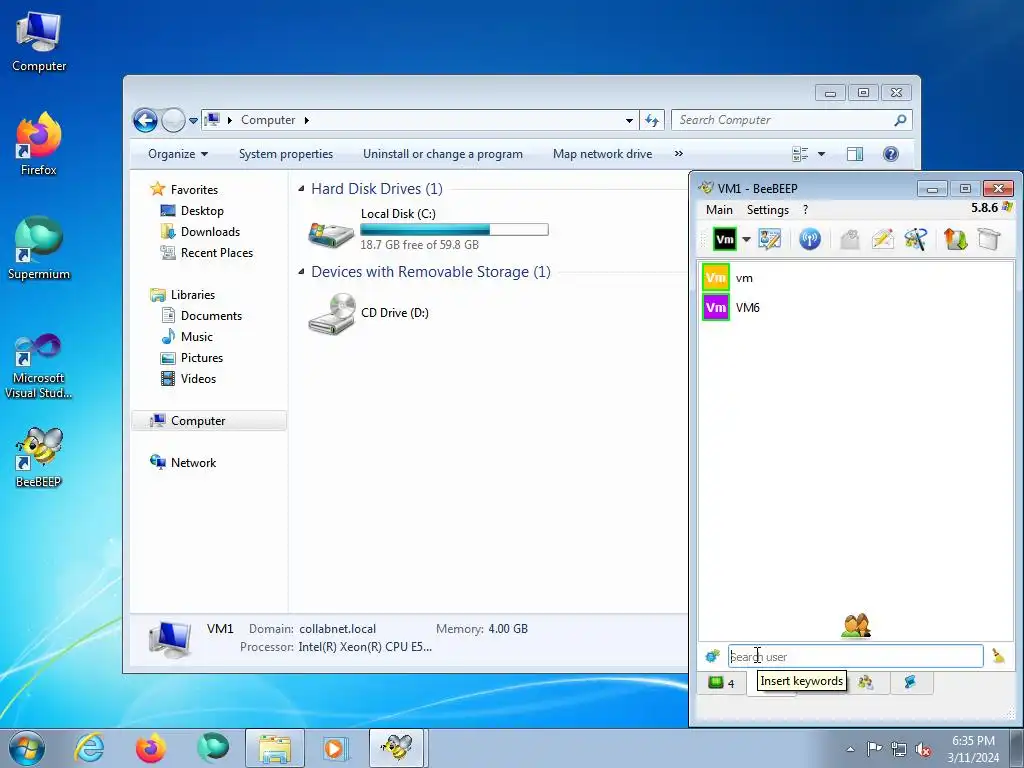Viewport: 1024px width, 768px height.
Task: Click the gear filter icon left of search box
Action: point(712,656)
